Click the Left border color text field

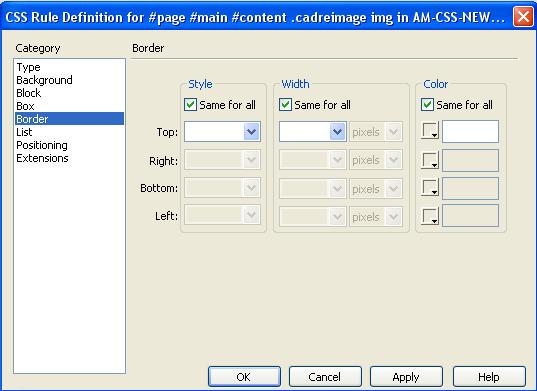[471, 216]
